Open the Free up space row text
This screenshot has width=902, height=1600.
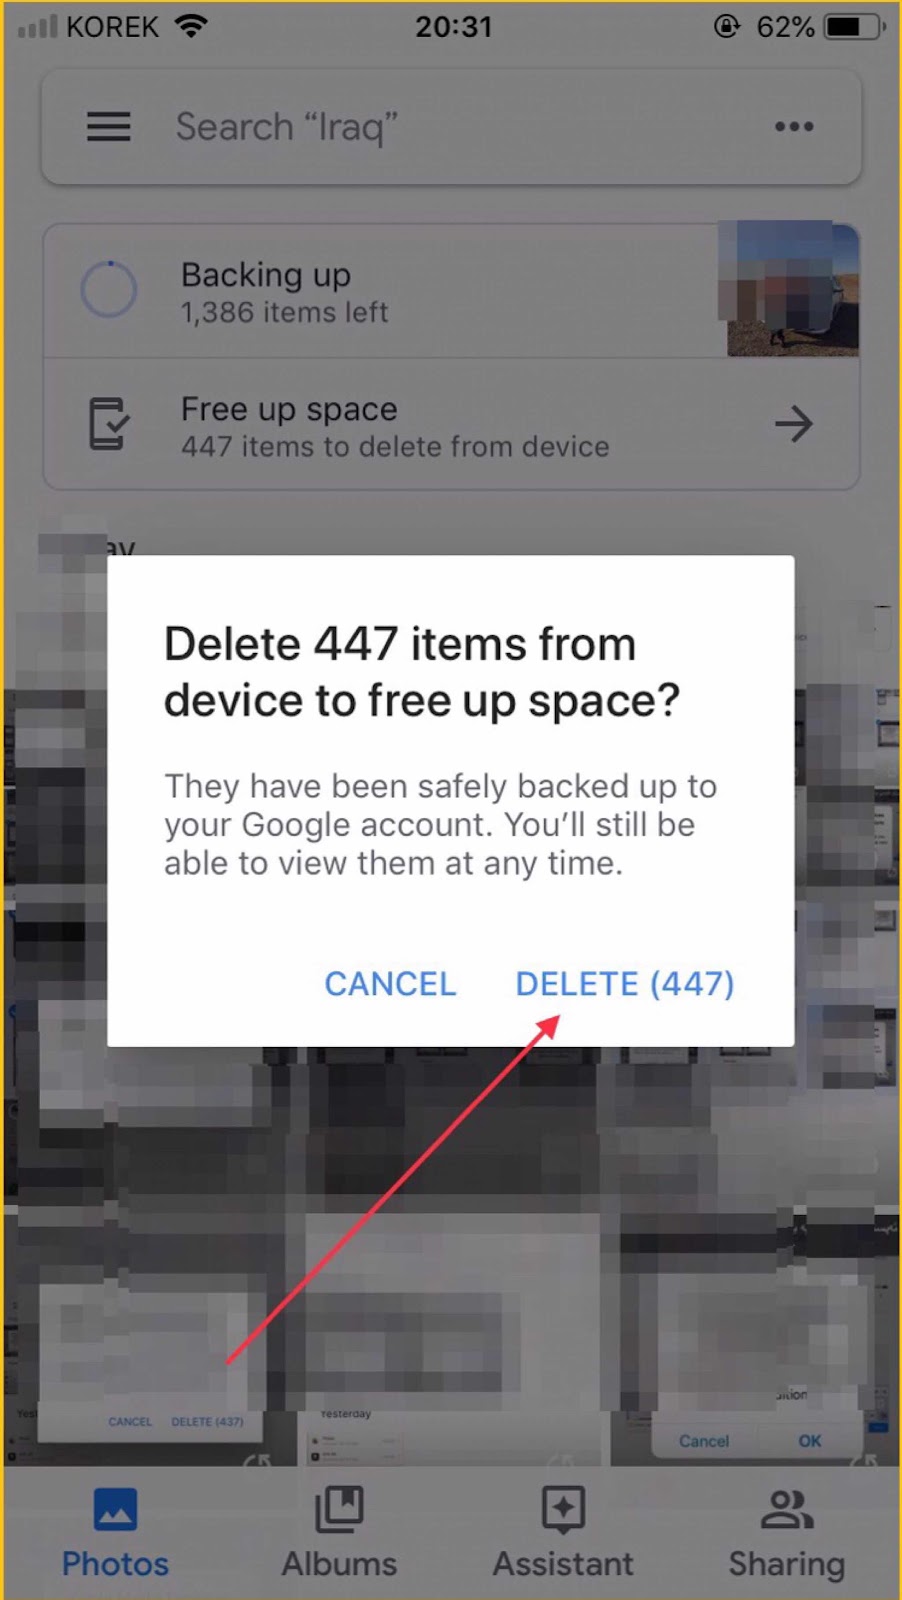point(395,427)
